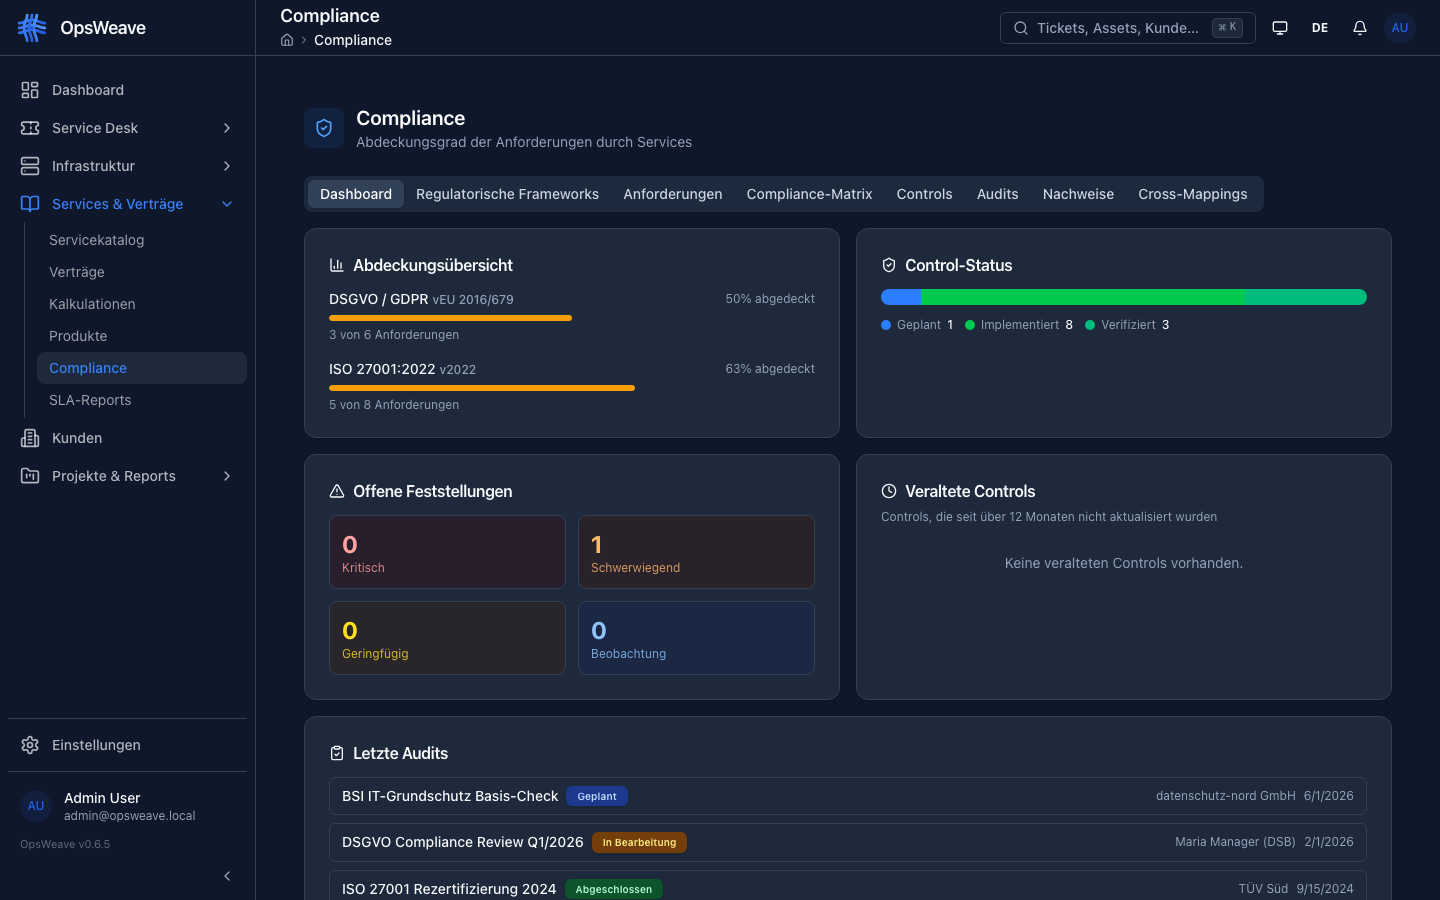Click the Control-Status shield icon

pos(889,265)
